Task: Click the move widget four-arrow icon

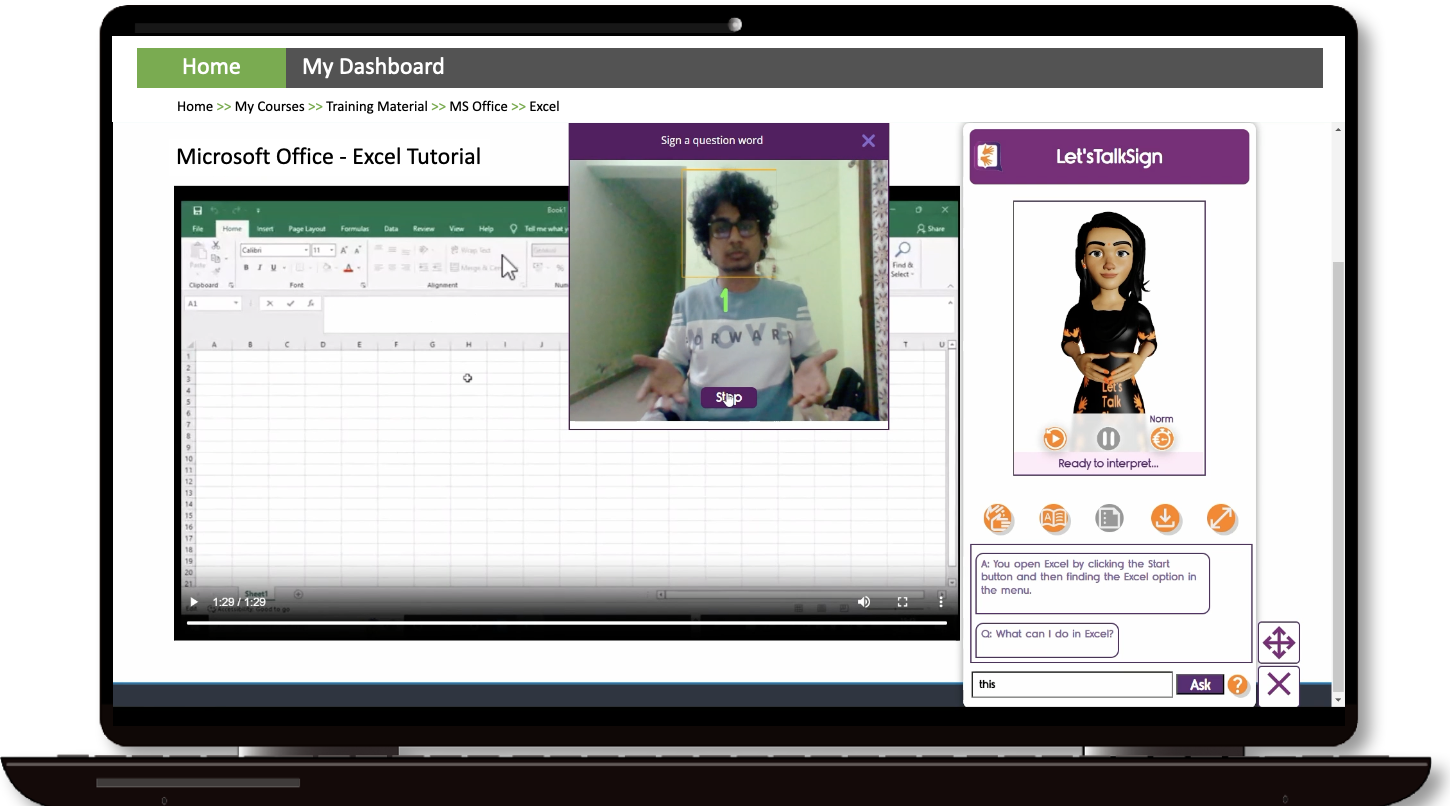Action: coord(1279,642)
